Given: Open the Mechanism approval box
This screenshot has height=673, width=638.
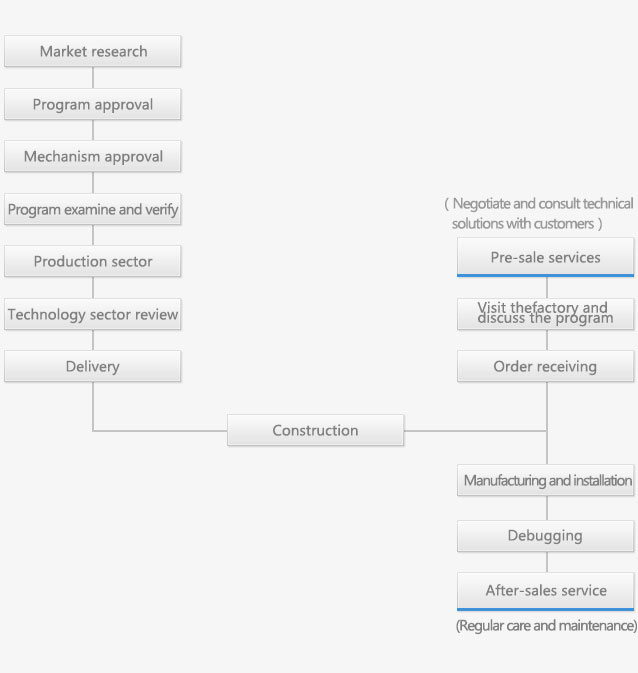Looking at the screenshot, I should coord(93,156).
